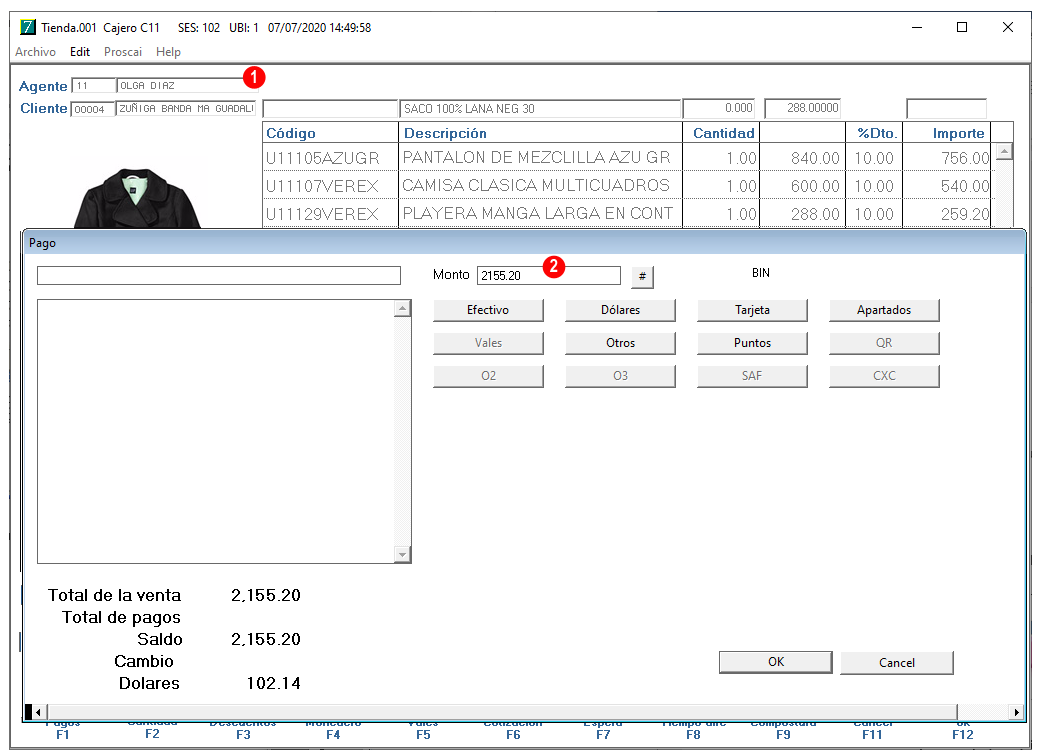
Task: Click the Otros payment button
Action: tap(620, 343)
